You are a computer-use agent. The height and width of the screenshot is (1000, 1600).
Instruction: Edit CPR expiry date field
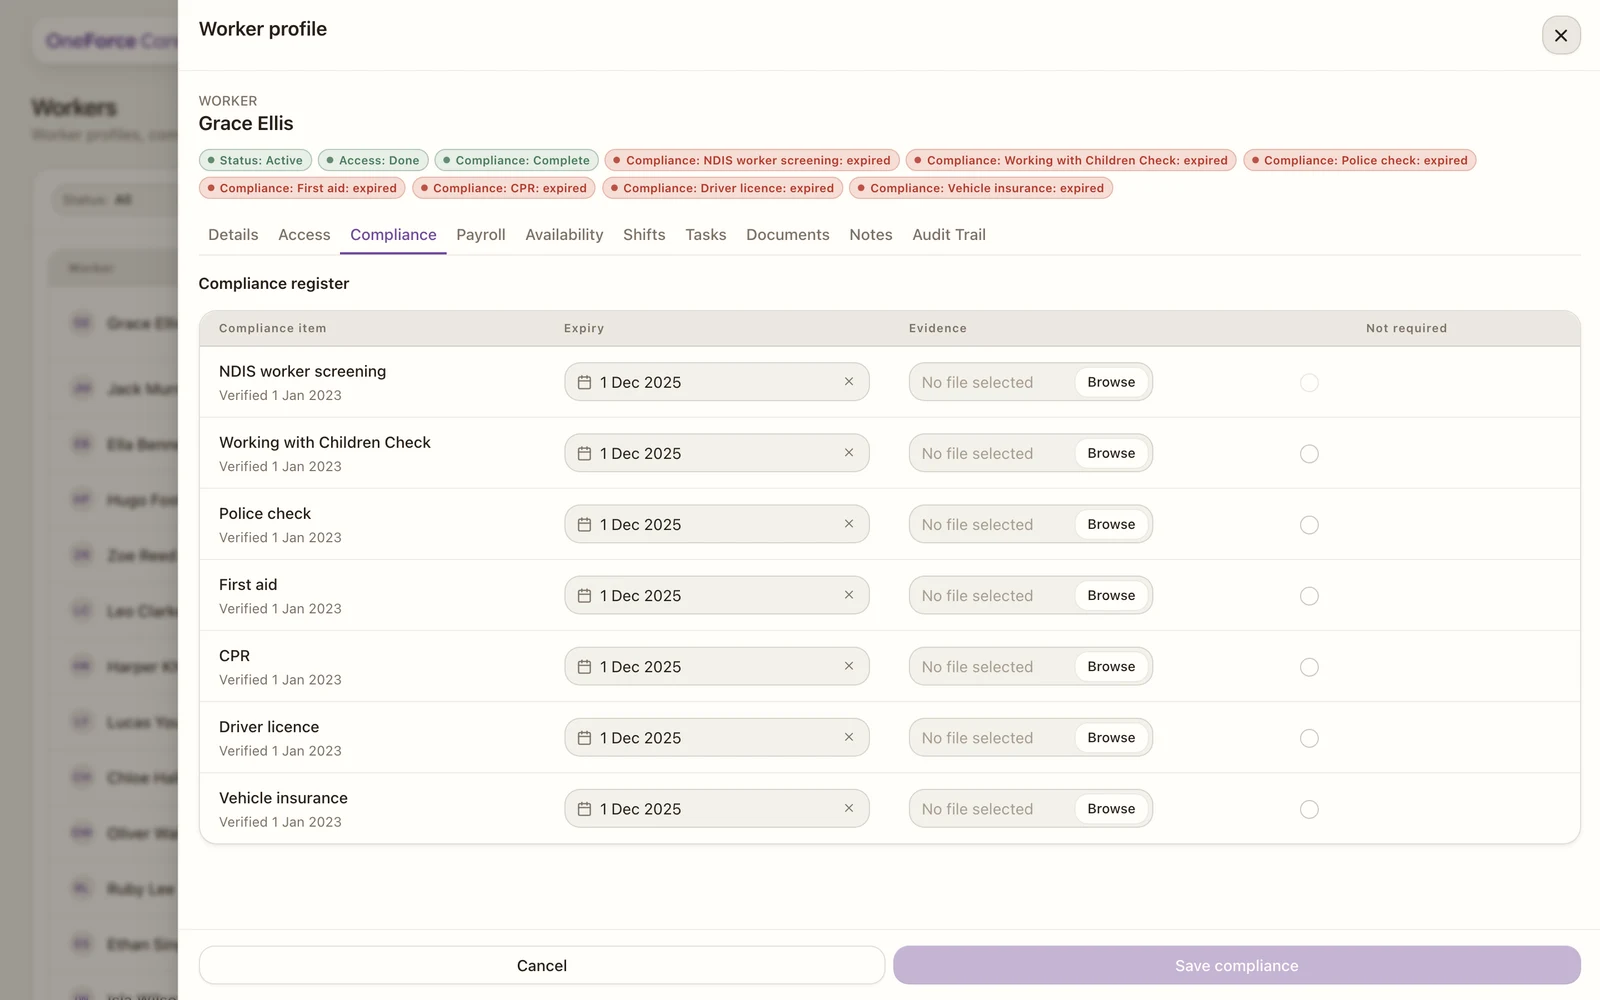click(716, 666)
